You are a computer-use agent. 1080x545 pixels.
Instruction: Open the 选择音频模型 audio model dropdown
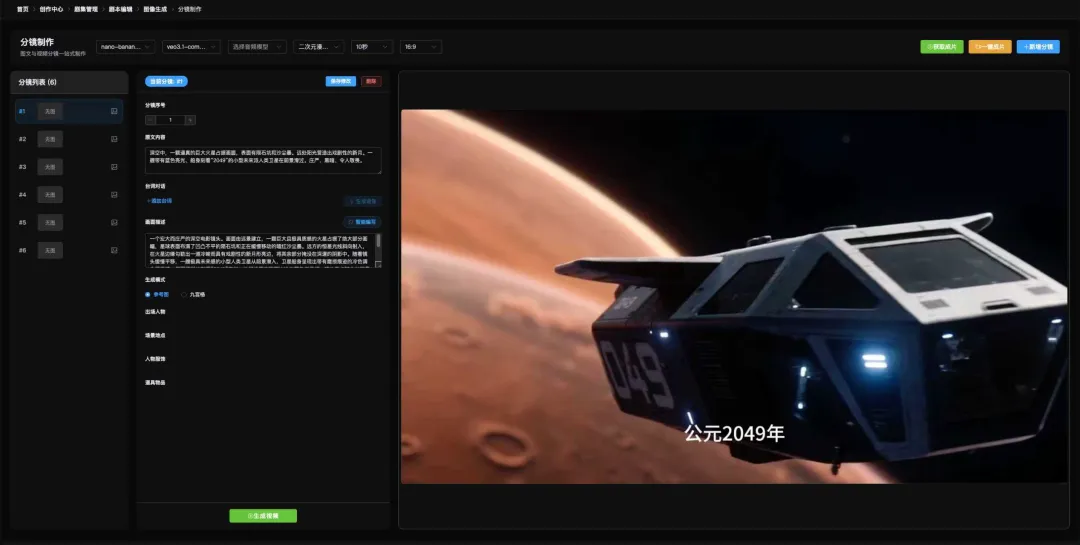pos(257,47)
